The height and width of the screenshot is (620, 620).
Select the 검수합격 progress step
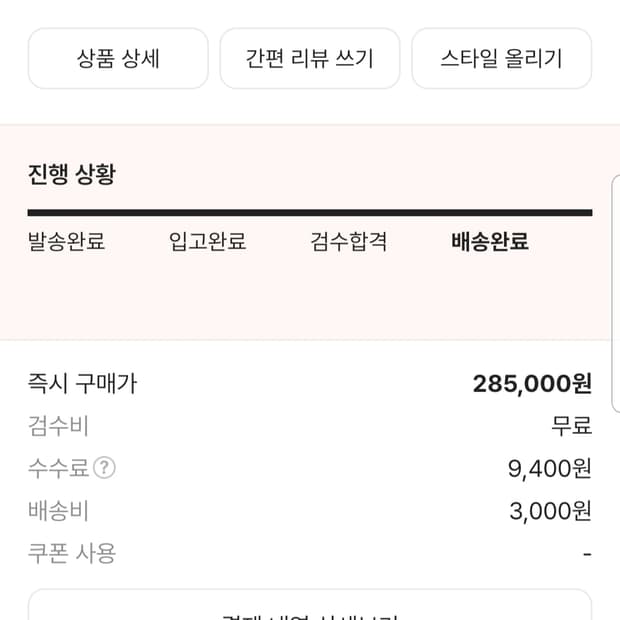pyautogui.click(x=349, y=241)
